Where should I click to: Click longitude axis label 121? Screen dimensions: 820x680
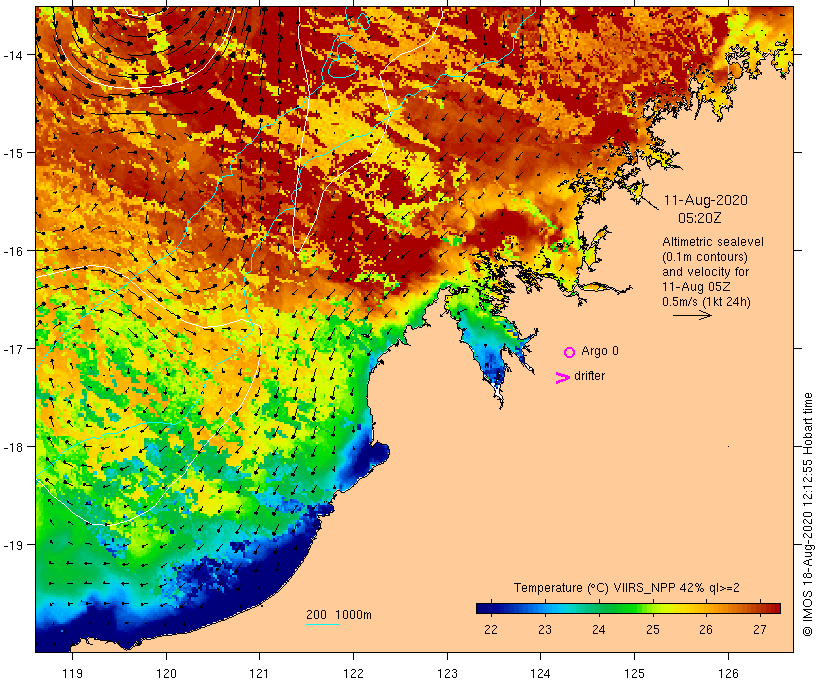pos(259,673)
